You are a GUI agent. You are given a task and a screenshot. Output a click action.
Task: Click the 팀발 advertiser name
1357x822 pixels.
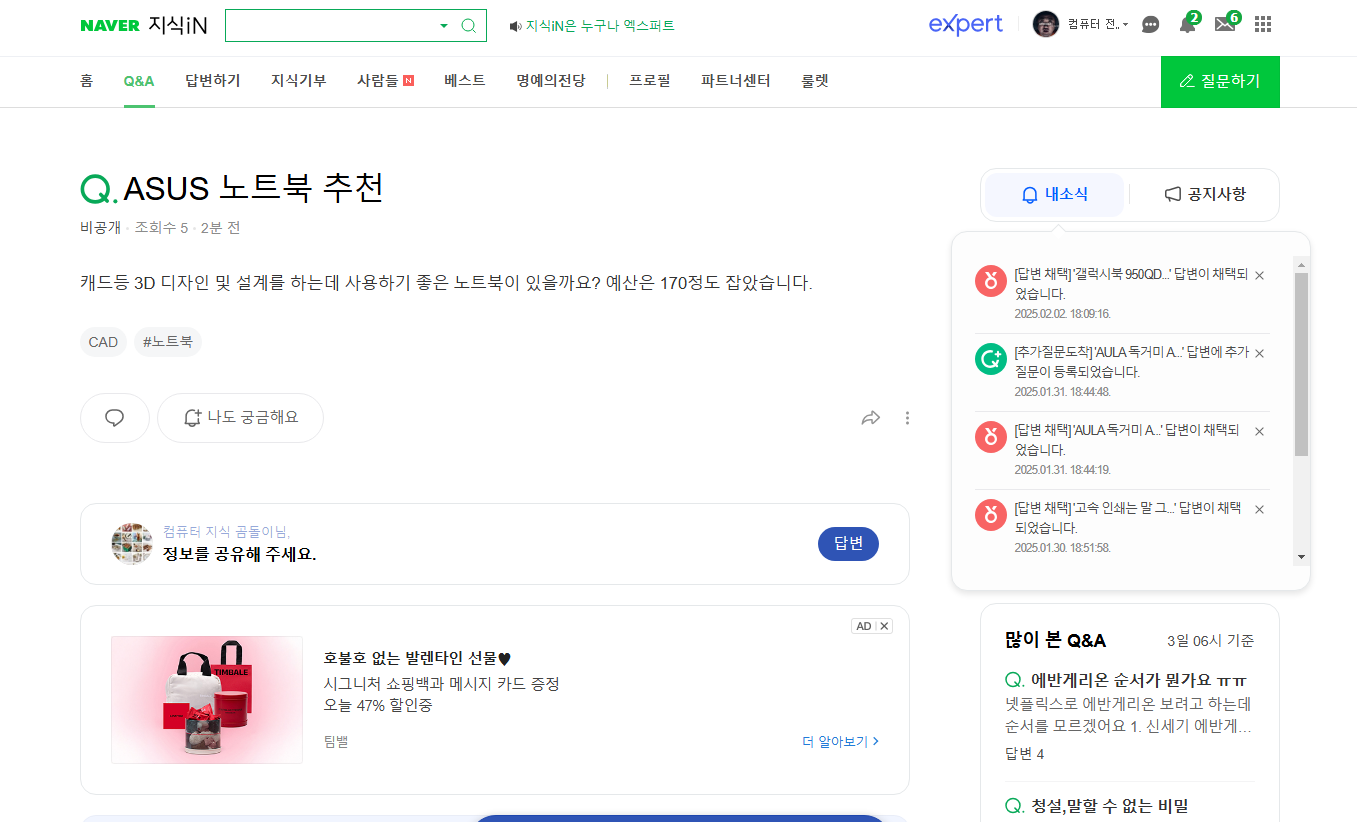pyautogui.click(x=336, y=741)
